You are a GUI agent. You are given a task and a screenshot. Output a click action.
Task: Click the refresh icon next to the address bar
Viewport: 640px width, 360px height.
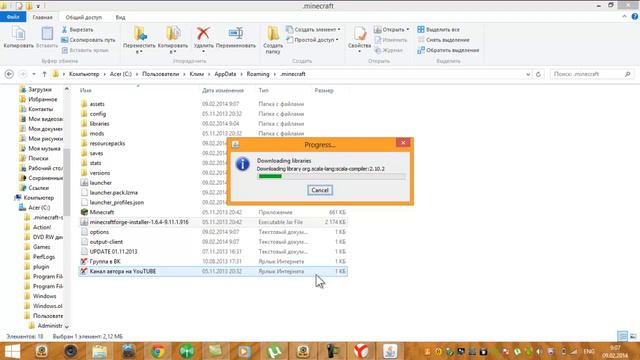tap(538, 74)
